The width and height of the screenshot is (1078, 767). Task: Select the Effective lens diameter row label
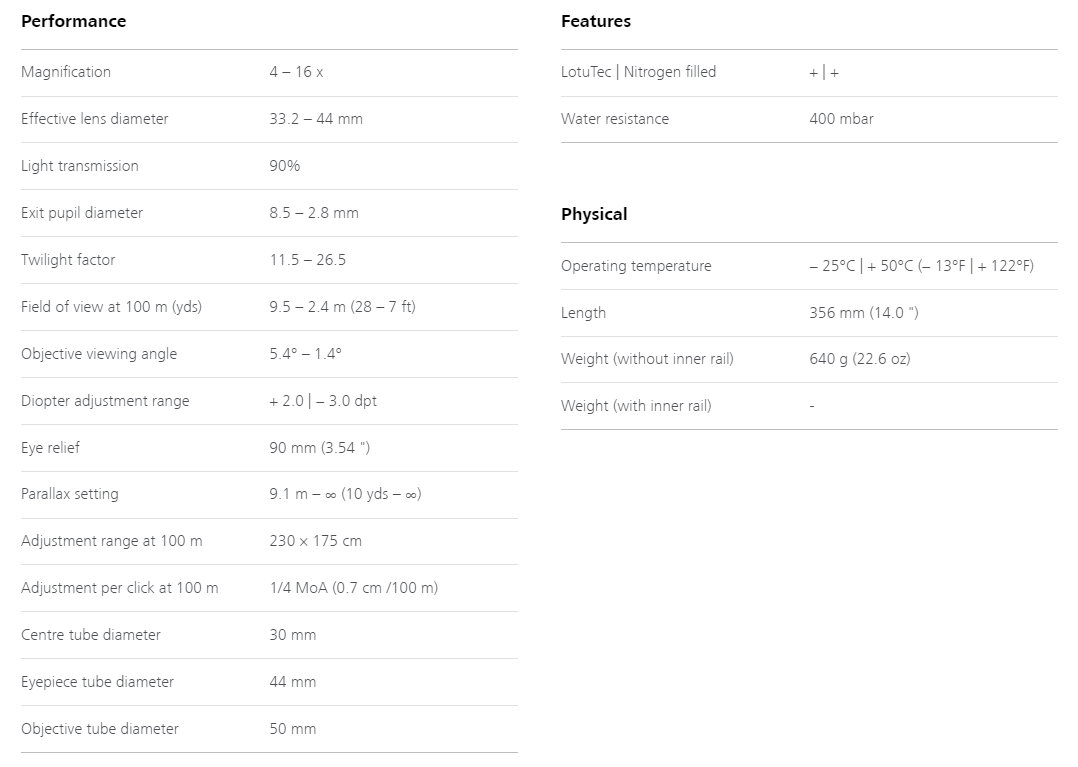(95, 119)
